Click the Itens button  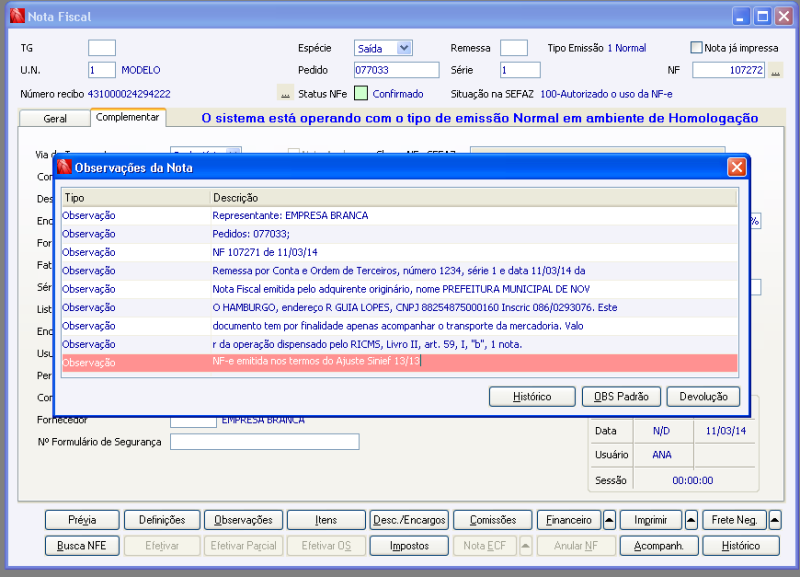coord(326,520)
